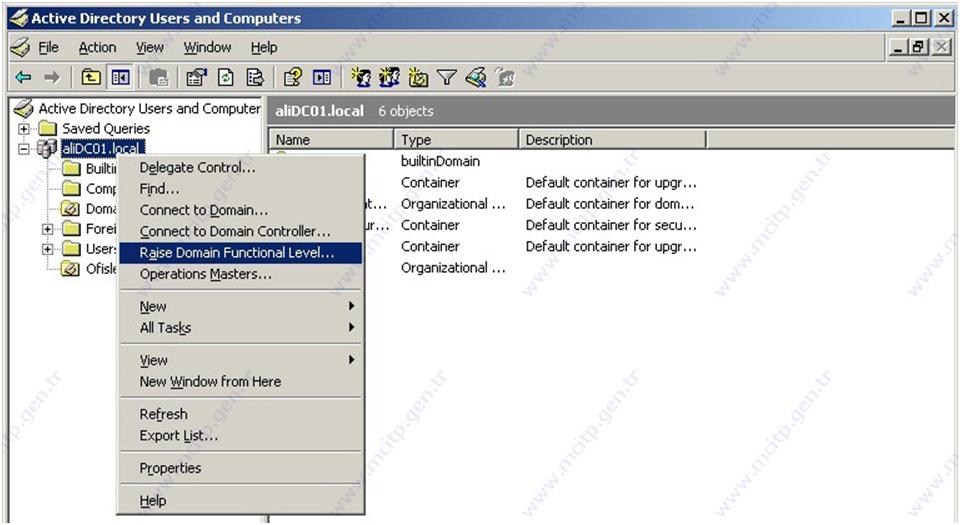This screenshot has width=960, height=525.
Task: Select Connect to Domain... entry
Action: click(x=241, y=210)
